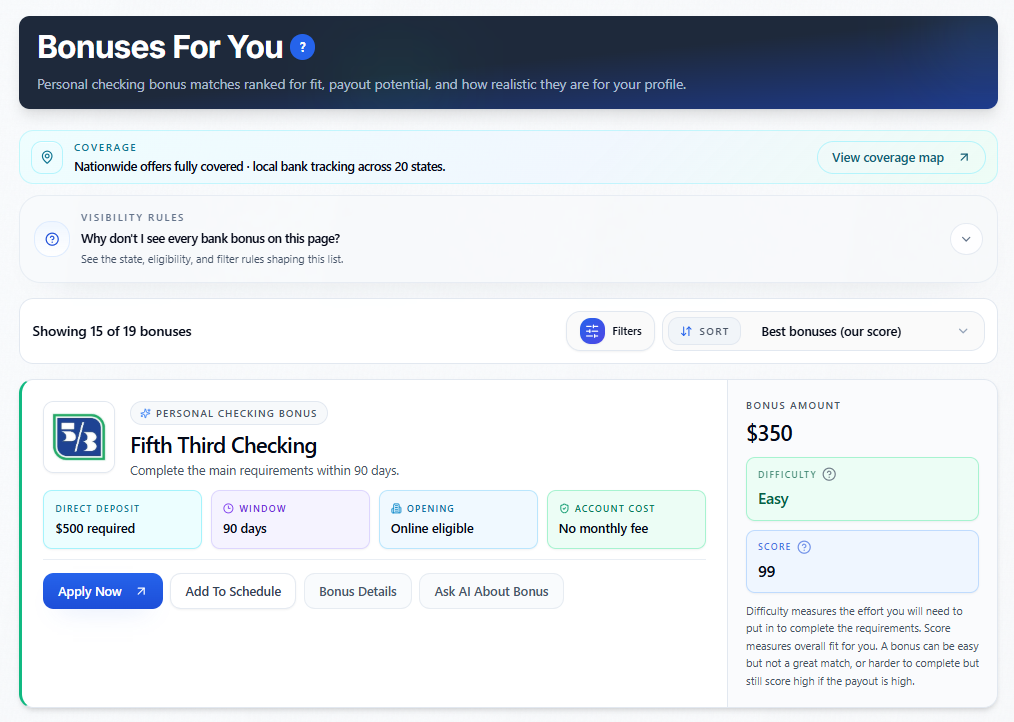Click Ask AI About Bonus button
This screenshot has height=722, width=1014.
pos(491,591)
